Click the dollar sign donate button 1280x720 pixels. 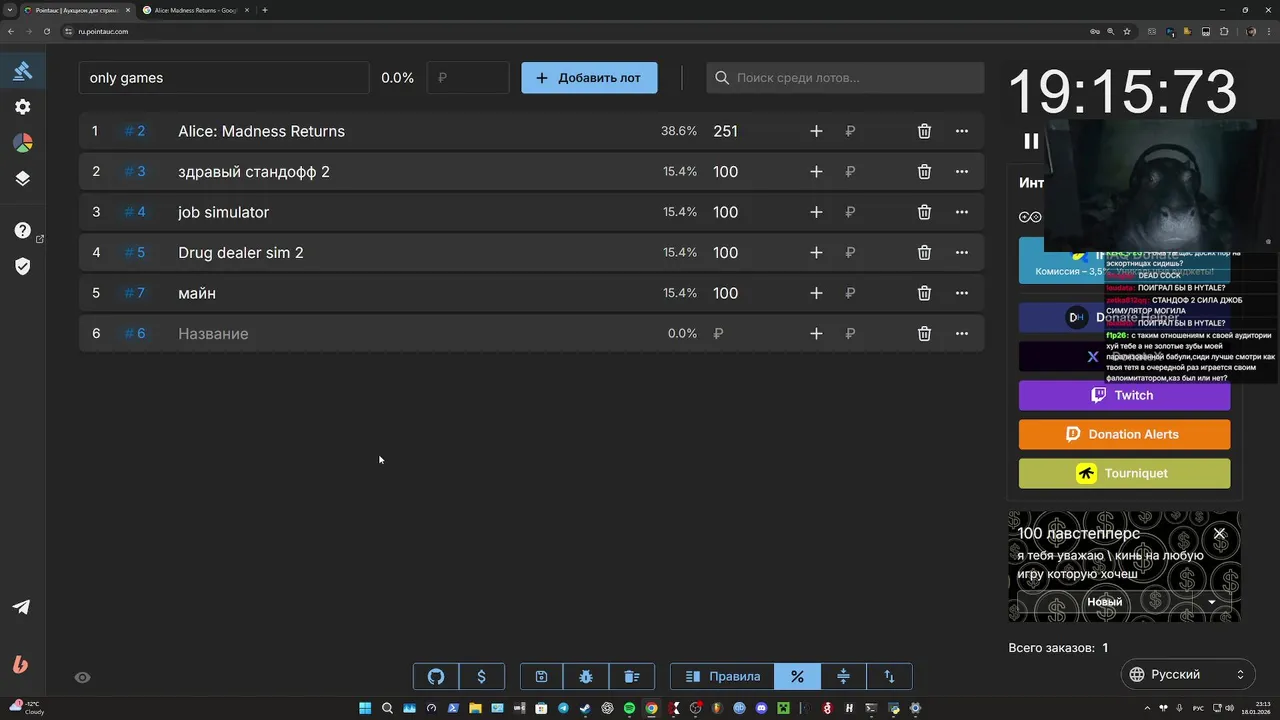(x=481, y=676)
